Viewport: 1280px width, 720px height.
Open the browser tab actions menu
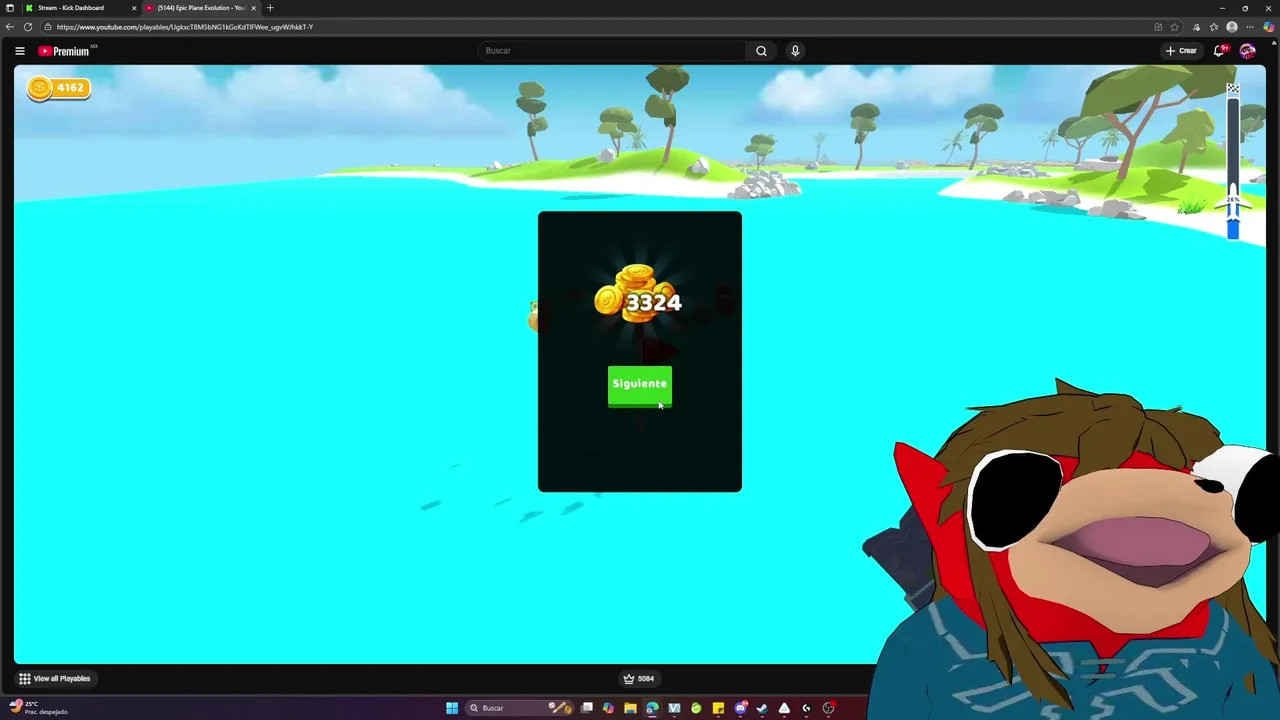click(10, 8)
